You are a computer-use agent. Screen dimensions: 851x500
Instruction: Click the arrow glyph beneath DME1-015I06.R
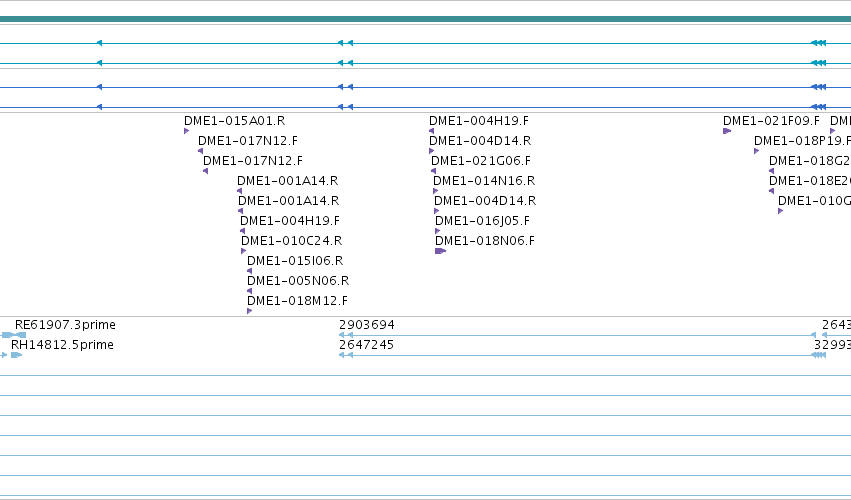point(250,271)
